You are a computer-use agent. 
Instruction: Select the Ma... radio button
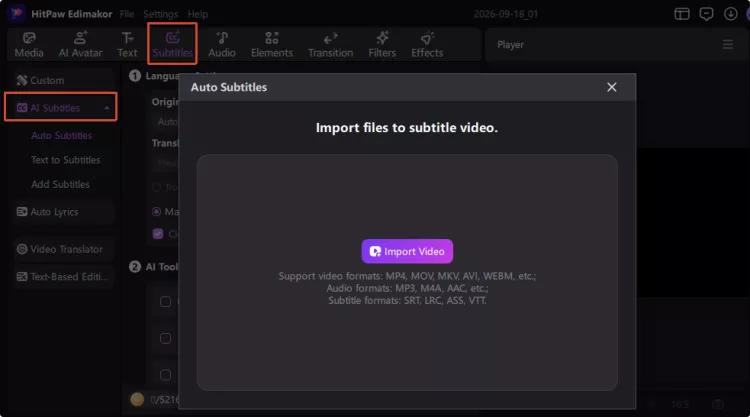click(x=156, y=211)
